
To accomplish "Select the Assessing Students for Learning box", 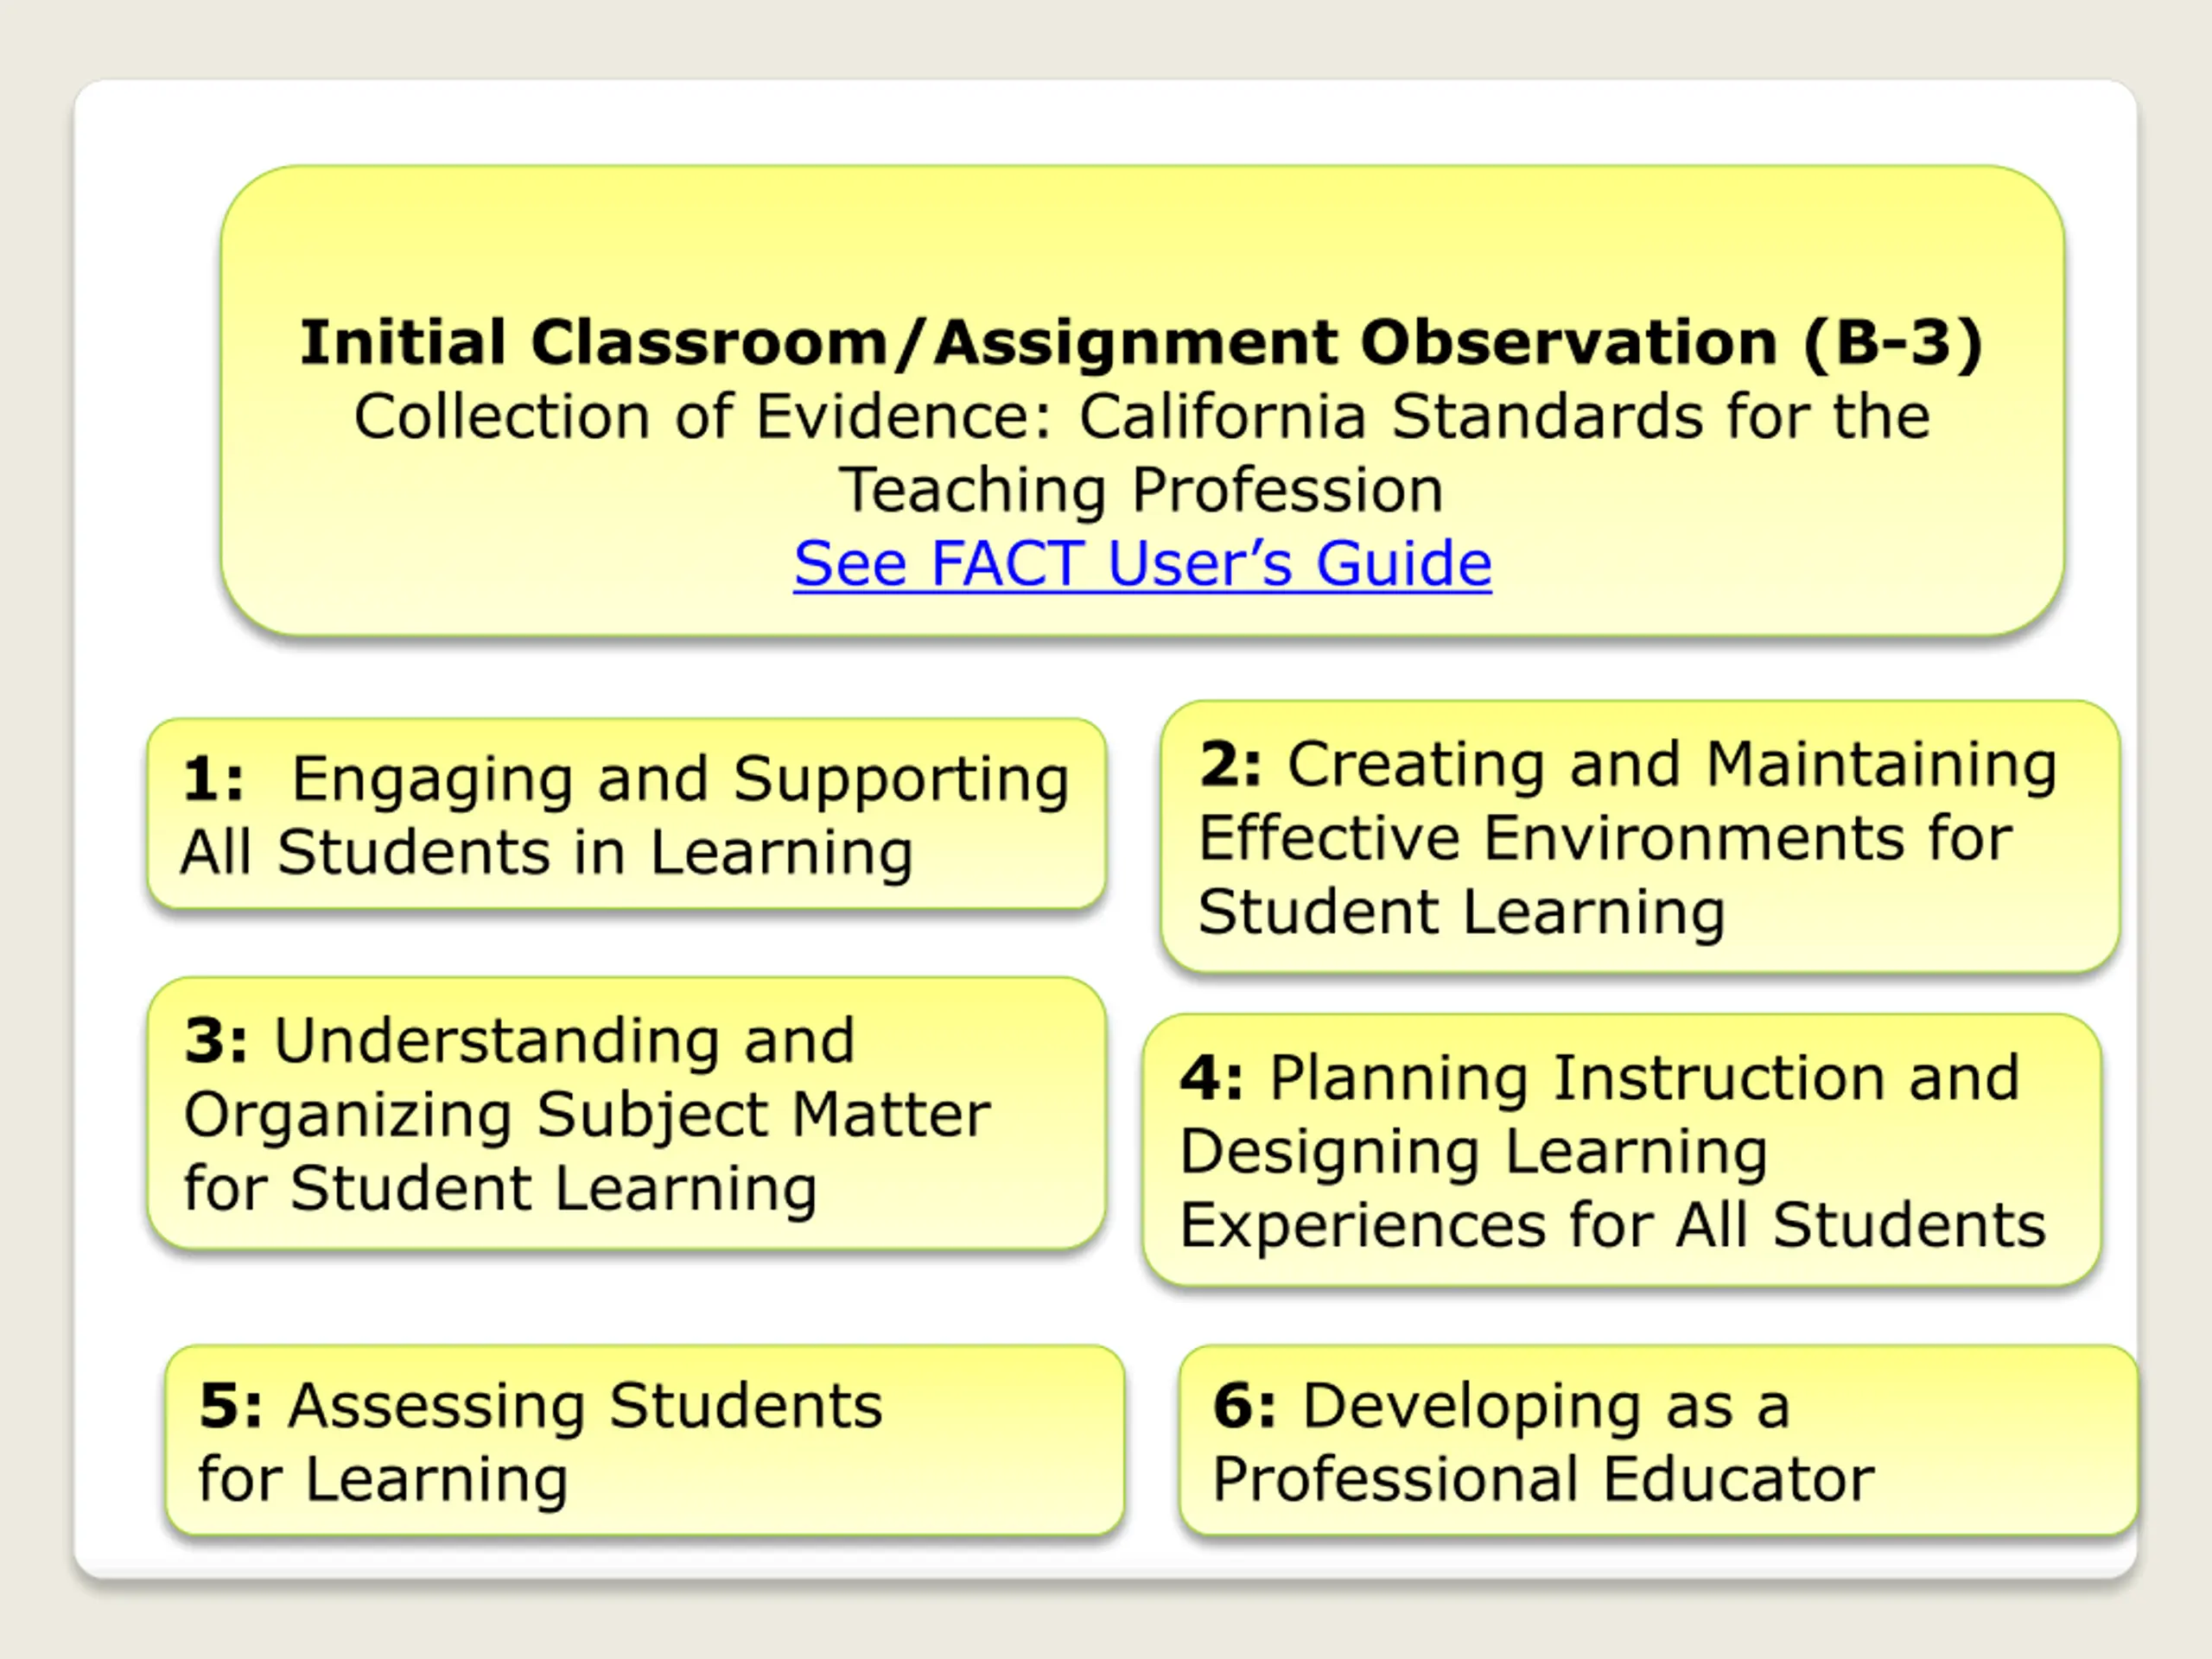I will [x=645, y=1440].
